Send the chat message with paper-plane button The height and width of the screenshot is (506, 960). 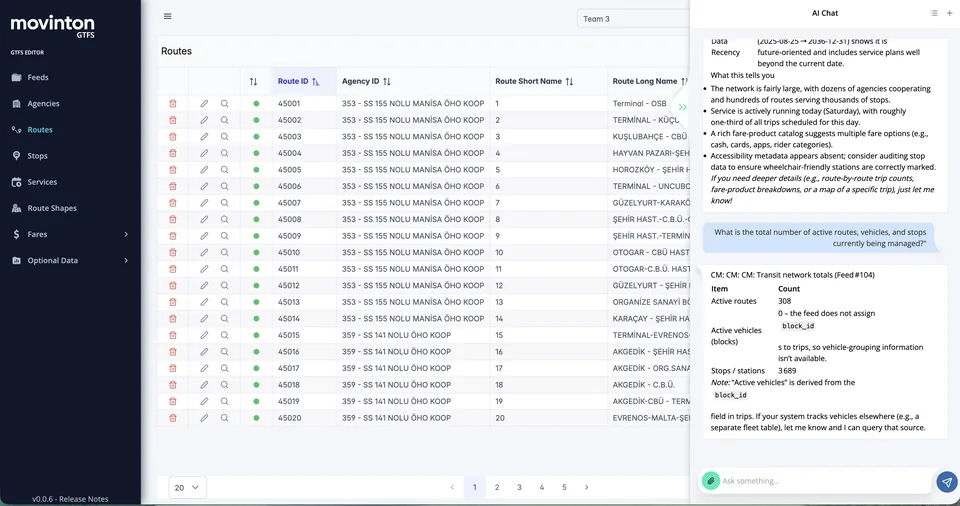point(947,482)
